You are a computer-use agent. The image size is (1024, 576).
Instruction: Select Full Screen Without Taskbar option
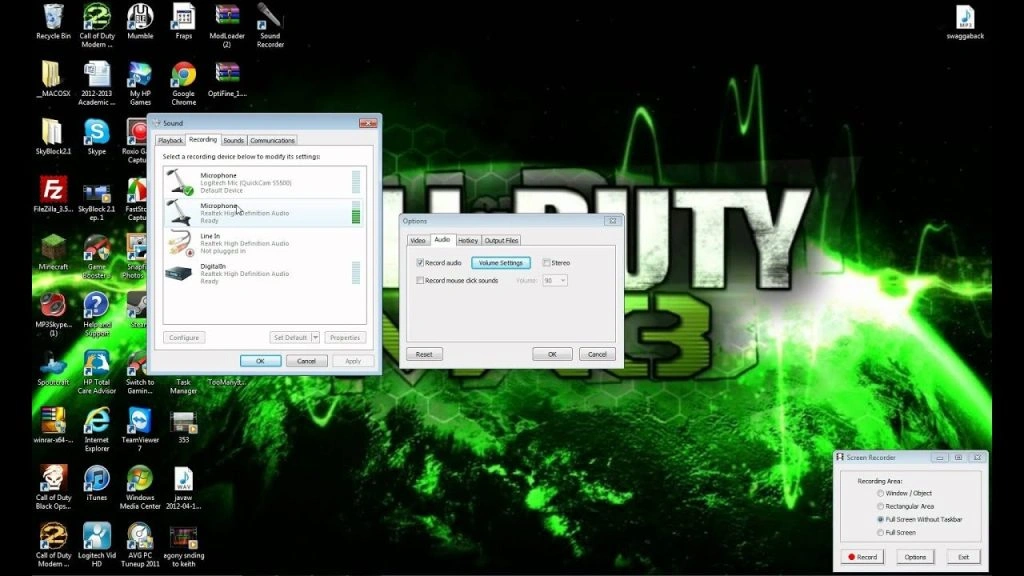point(880,519)
